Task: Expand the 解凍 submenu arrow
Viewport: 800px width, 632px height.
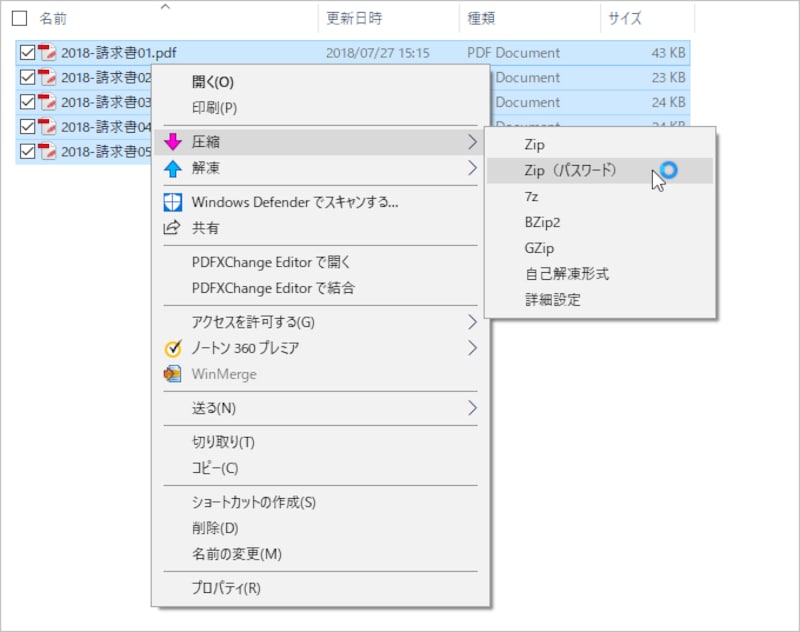Action: pos(472,168)
